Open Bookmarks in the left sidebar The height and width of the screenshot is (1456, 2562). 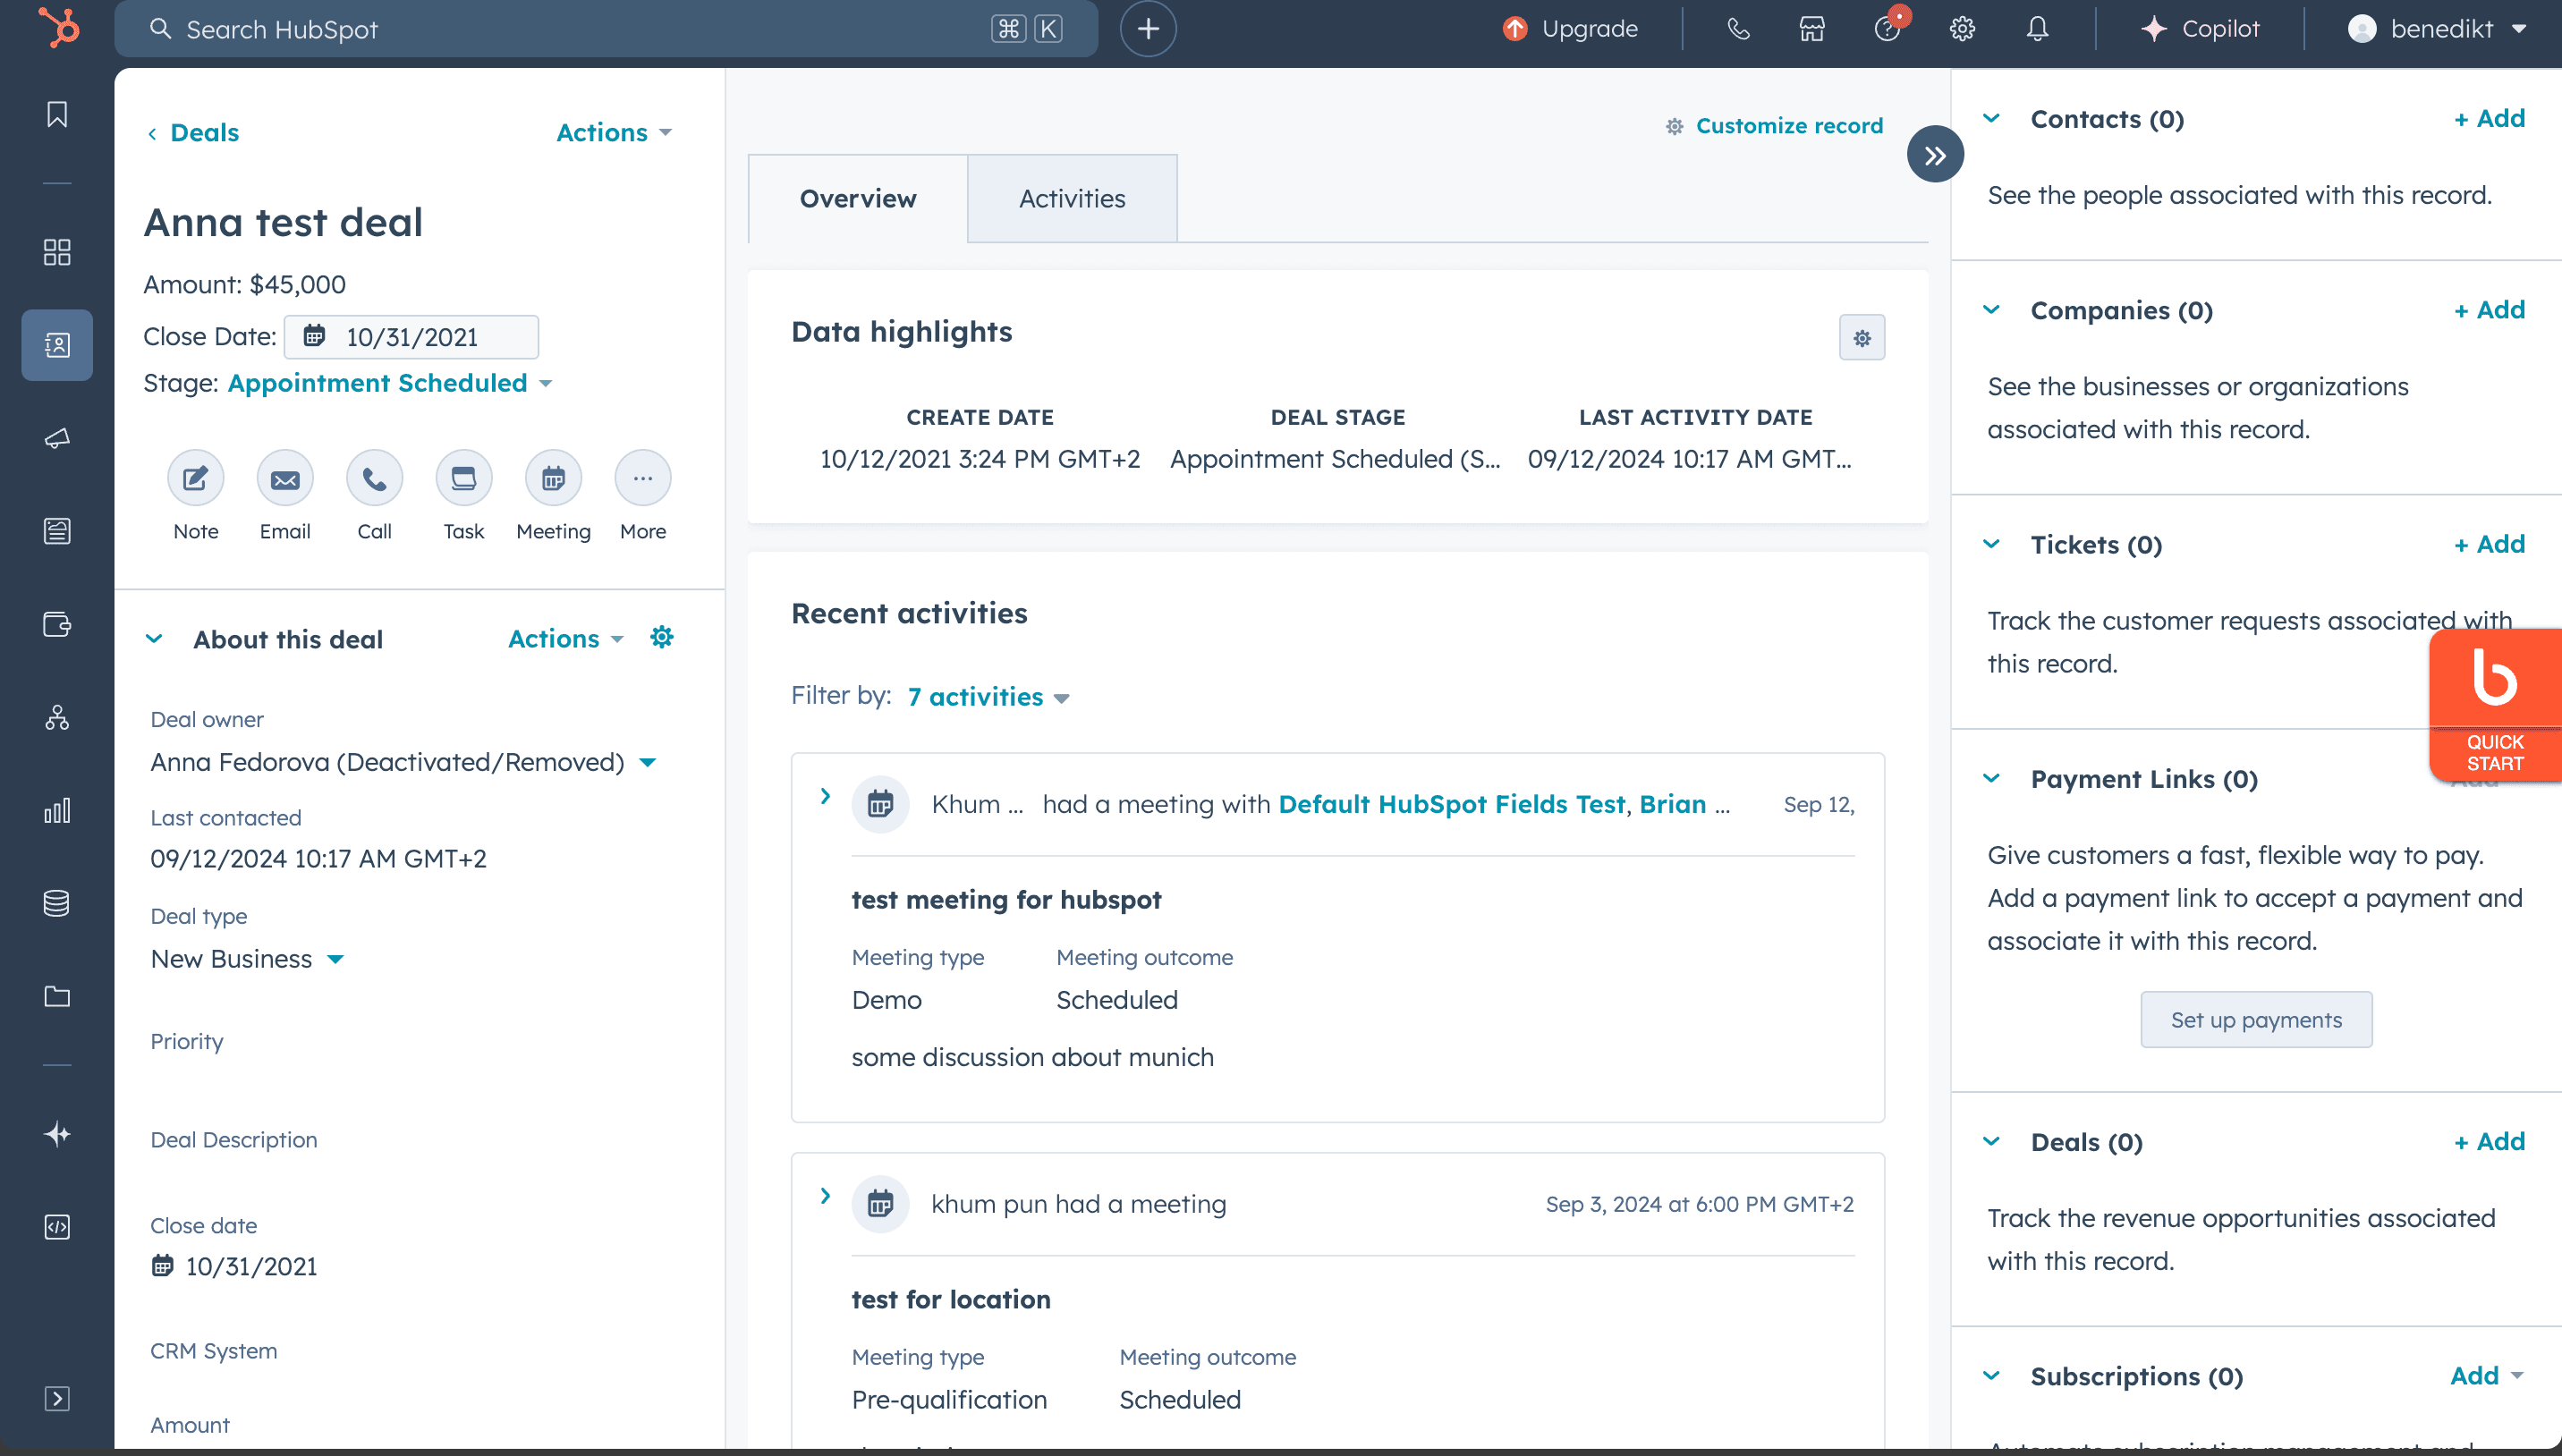pos(57,115)
